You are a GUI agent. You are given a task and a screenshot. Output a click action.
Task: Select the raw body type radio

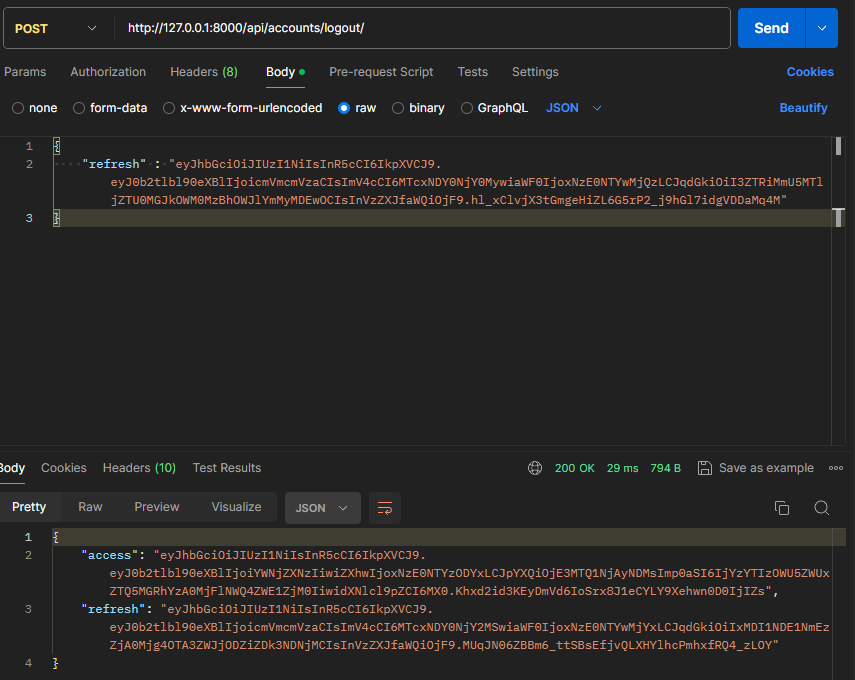click(344, 108)
